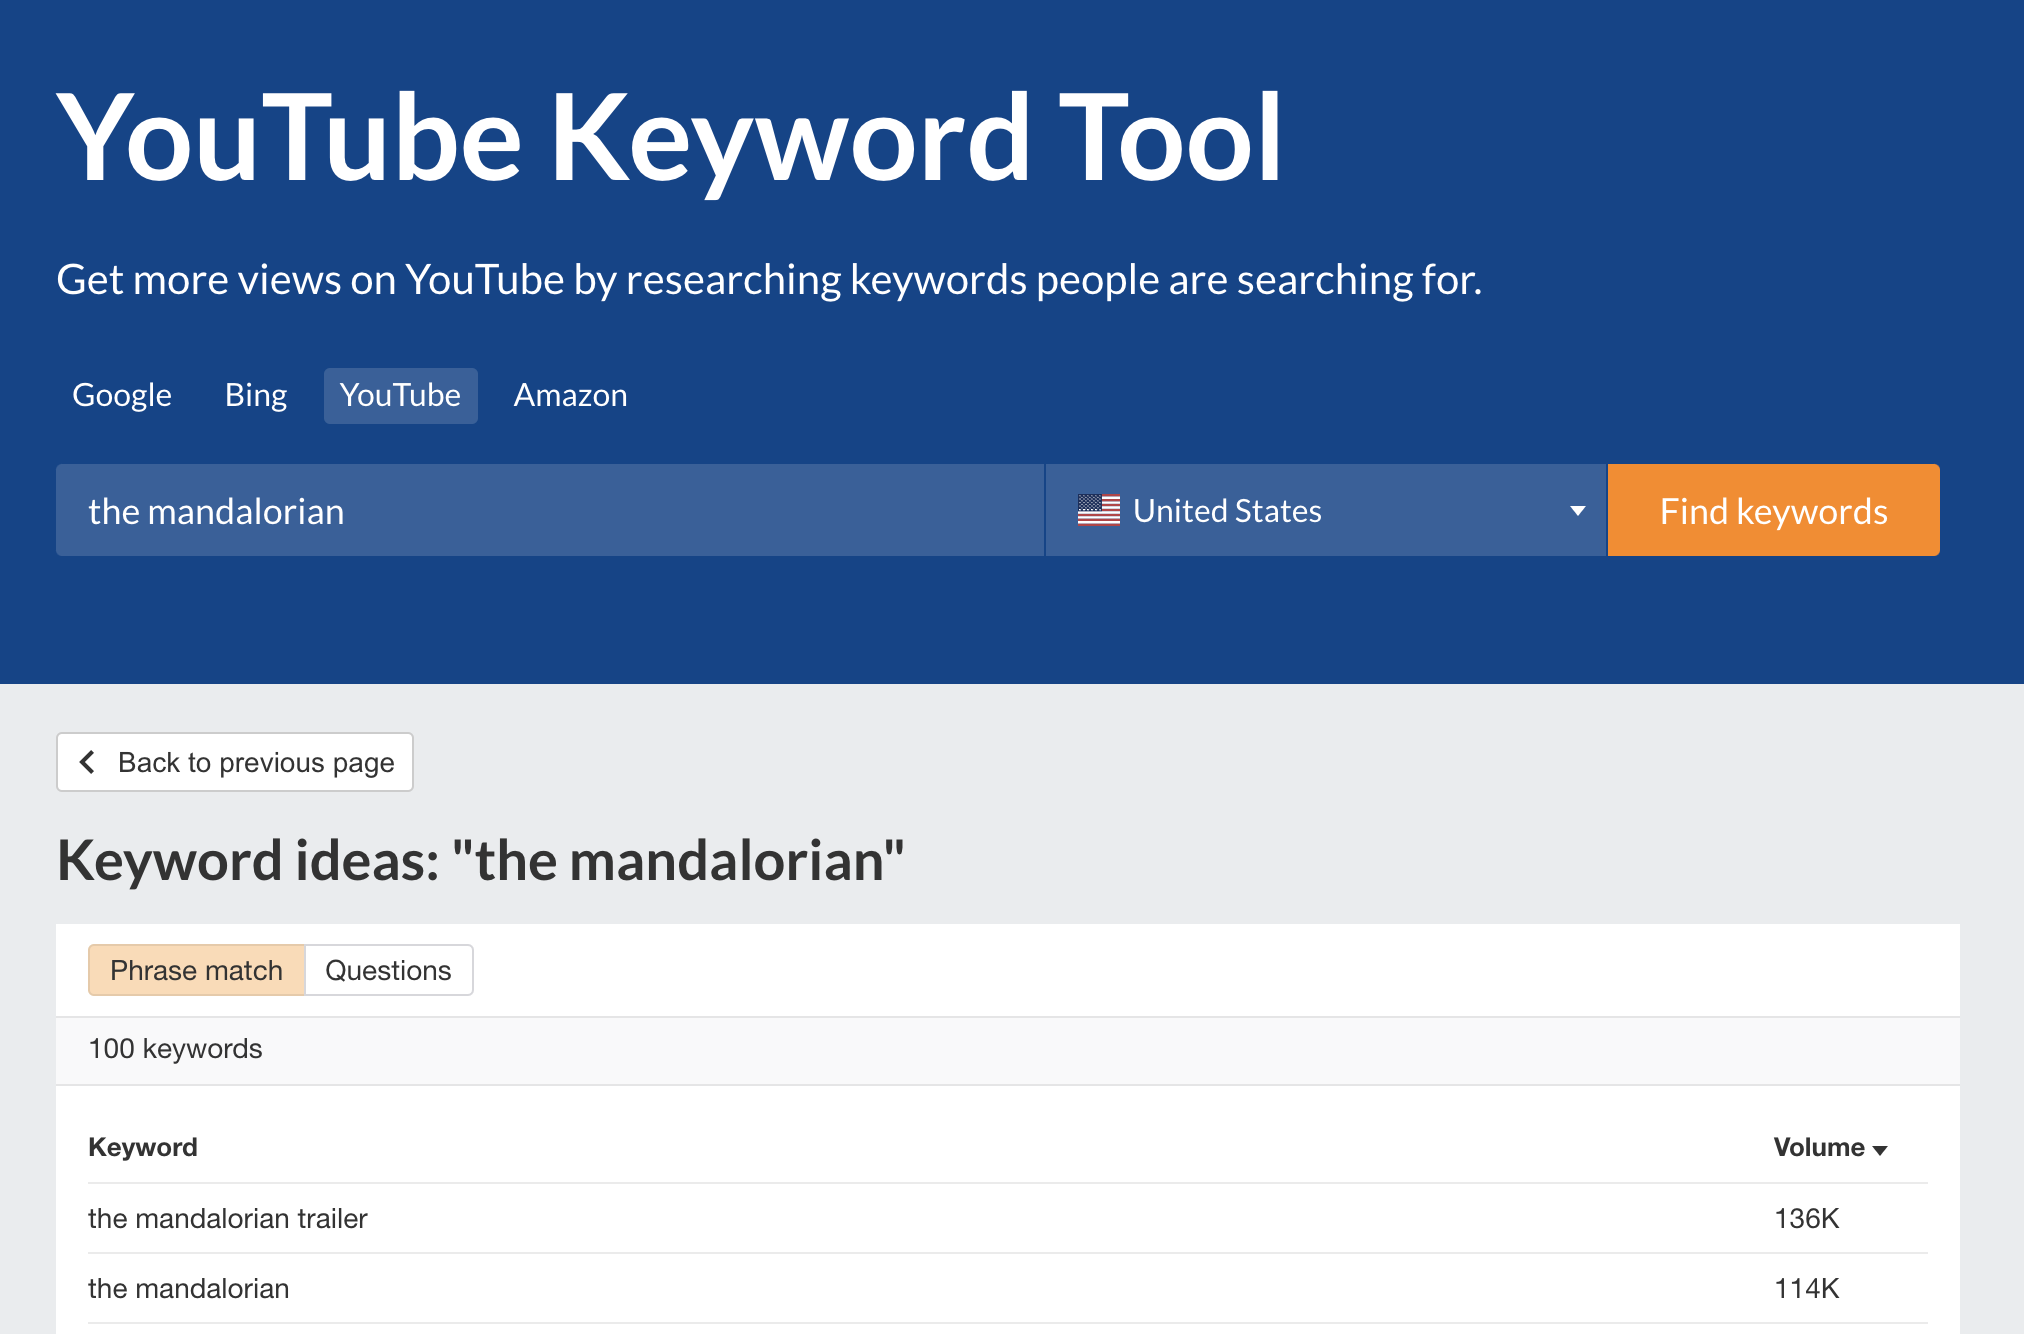Select 'the mandalorian' keyword in results table
Viewport: 2024px width, 1334px height.
click(x=188, y=1288)
